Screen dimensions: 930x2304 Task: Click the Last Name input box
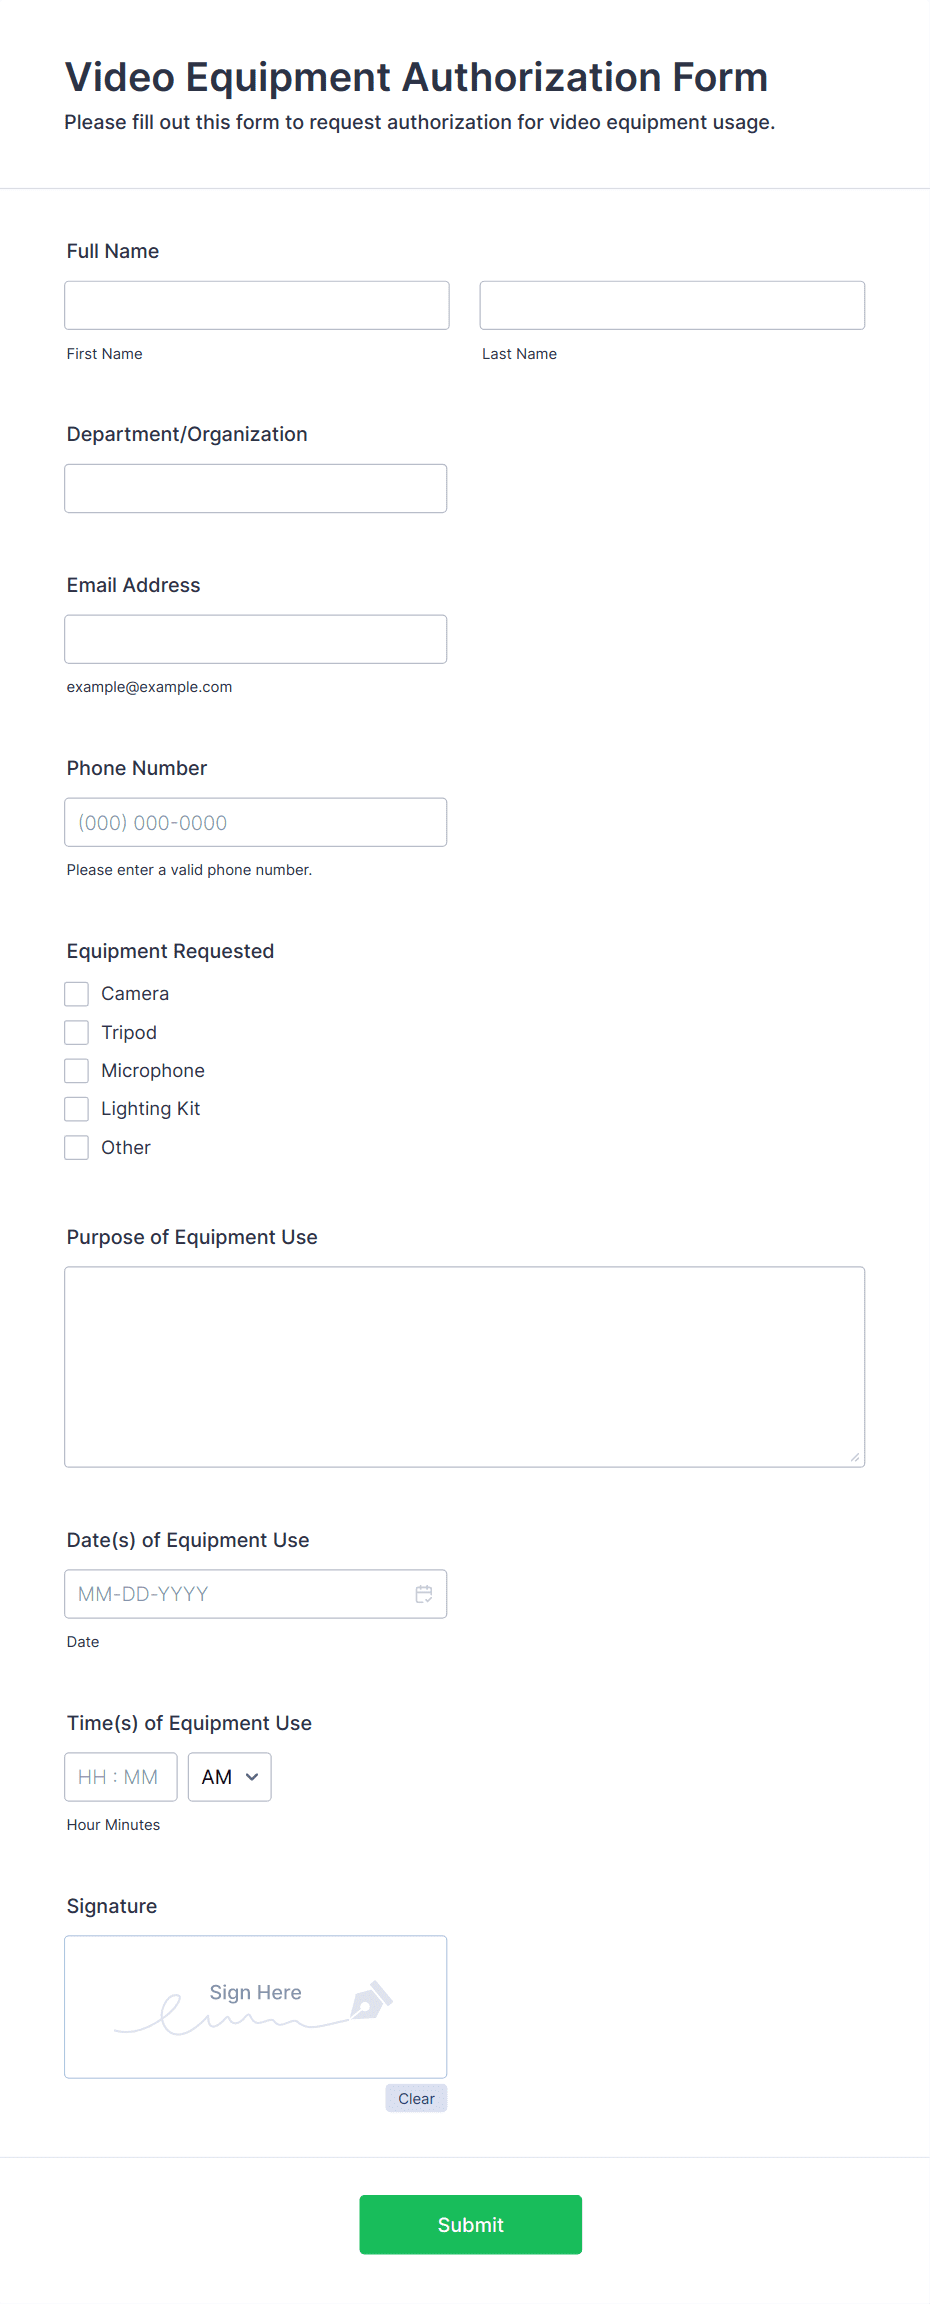(672, 305)
